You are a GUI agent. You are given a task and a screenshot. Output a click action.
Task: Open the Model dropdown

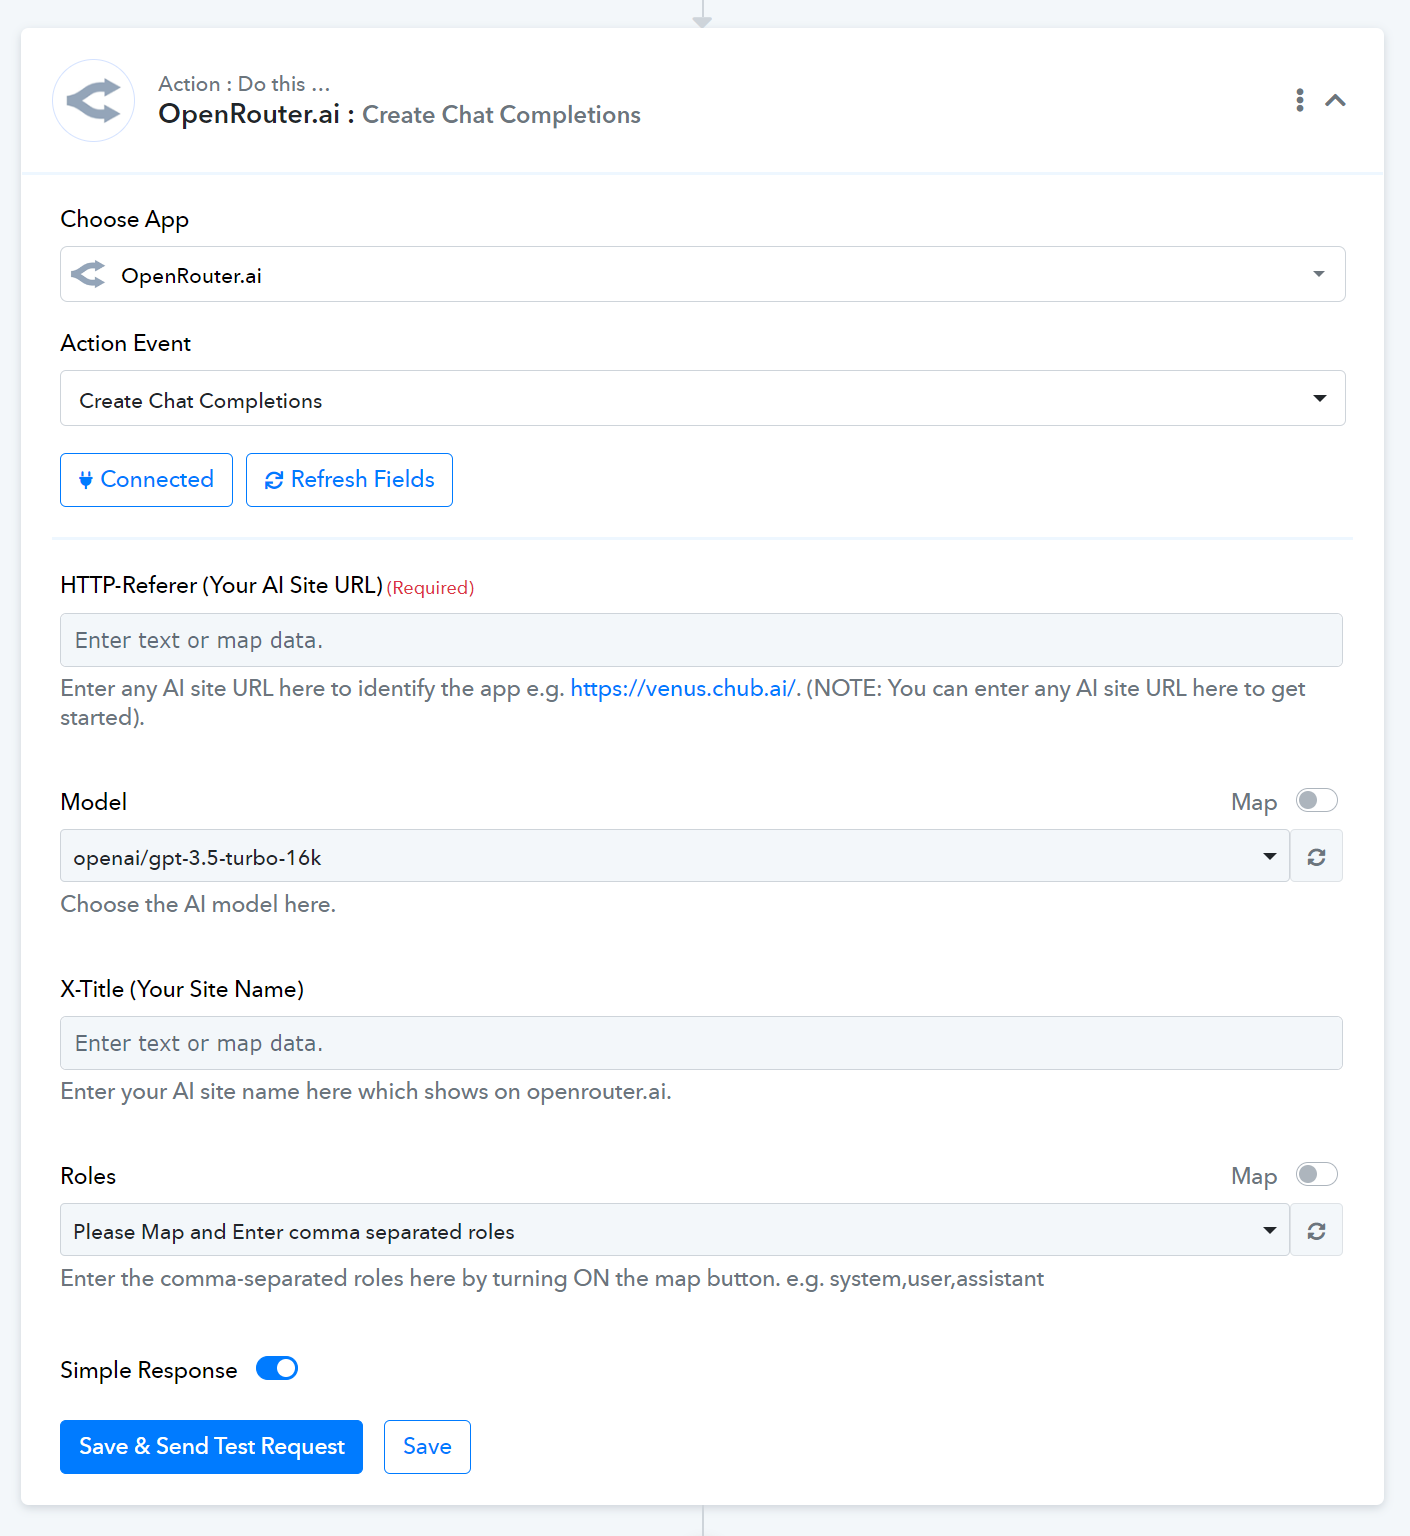675,856
